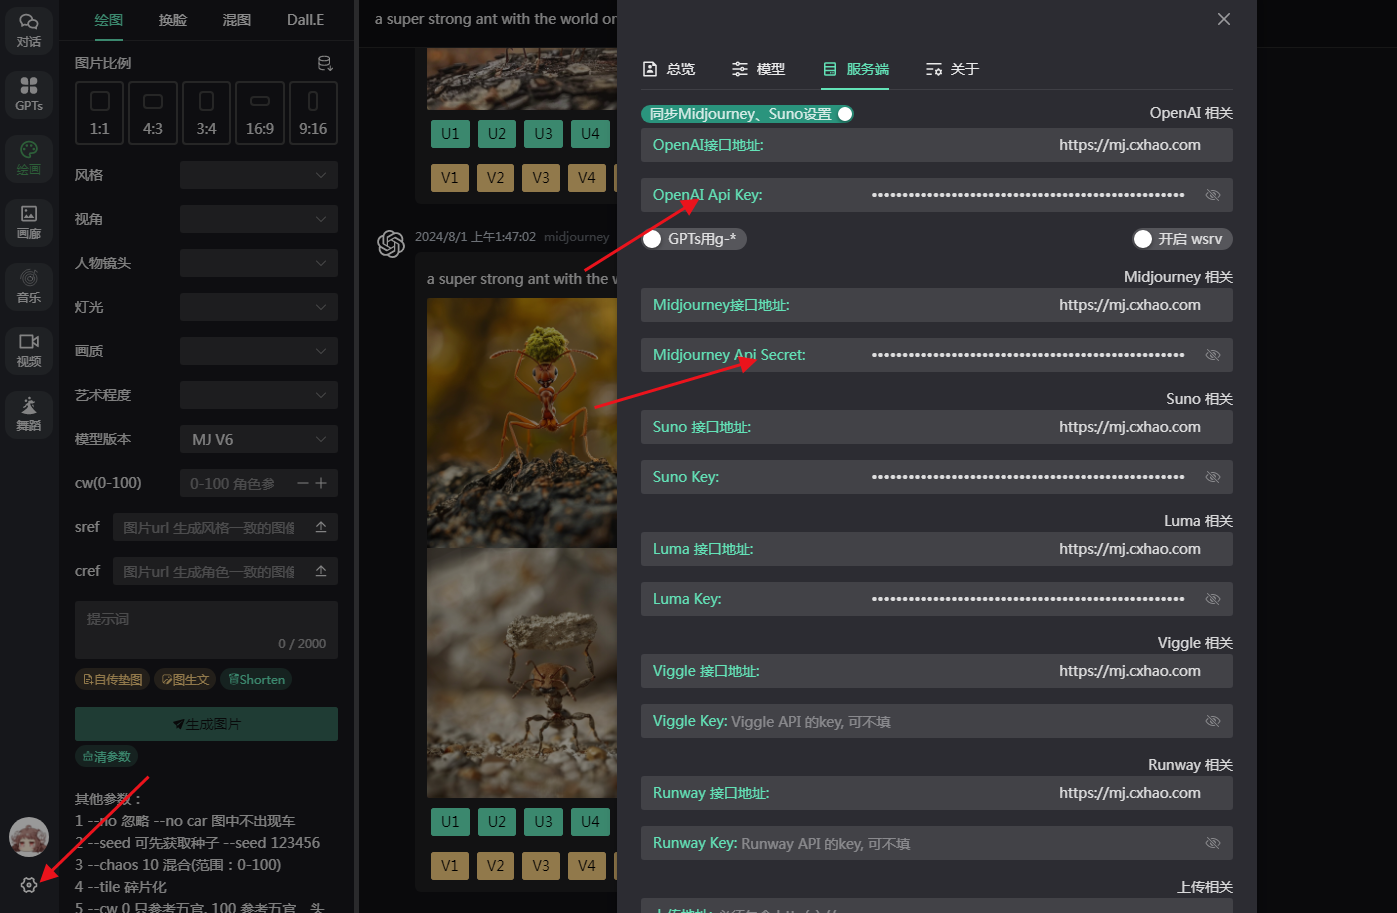Open the 画廊 gallery section

pos(29,222)
